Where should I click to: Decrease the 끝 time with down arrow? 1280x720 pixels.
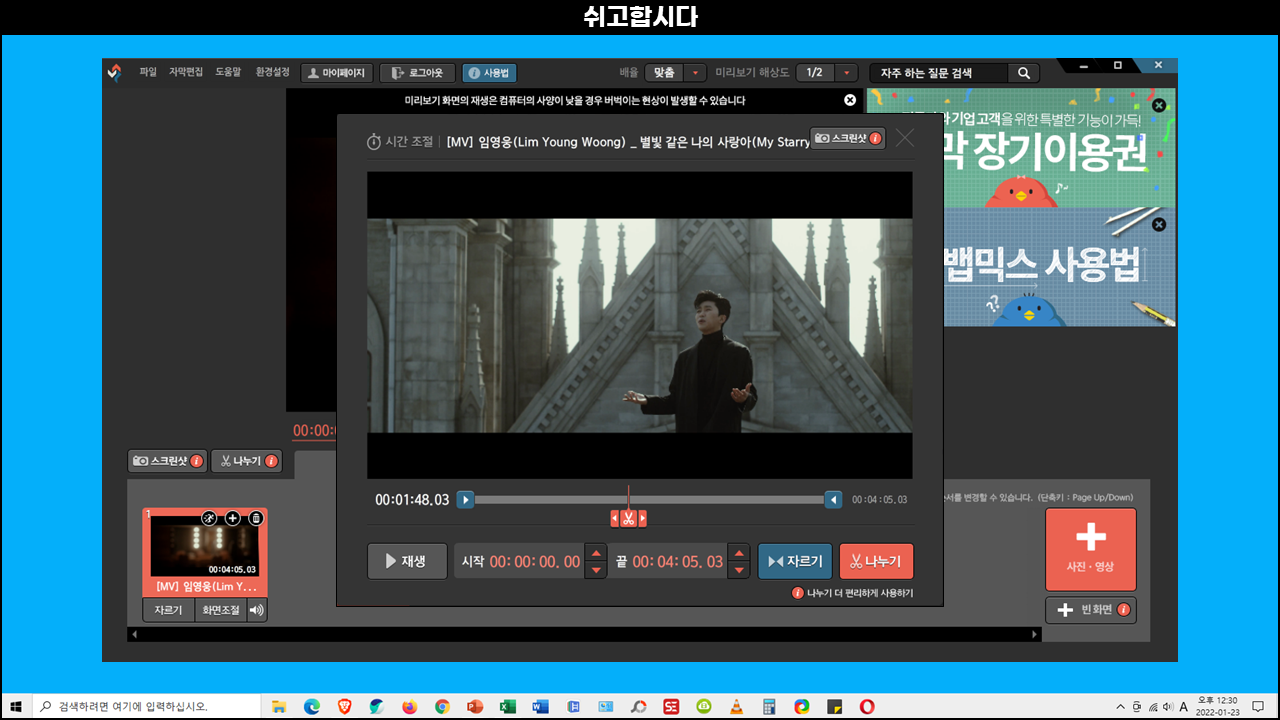pos(739,570)
